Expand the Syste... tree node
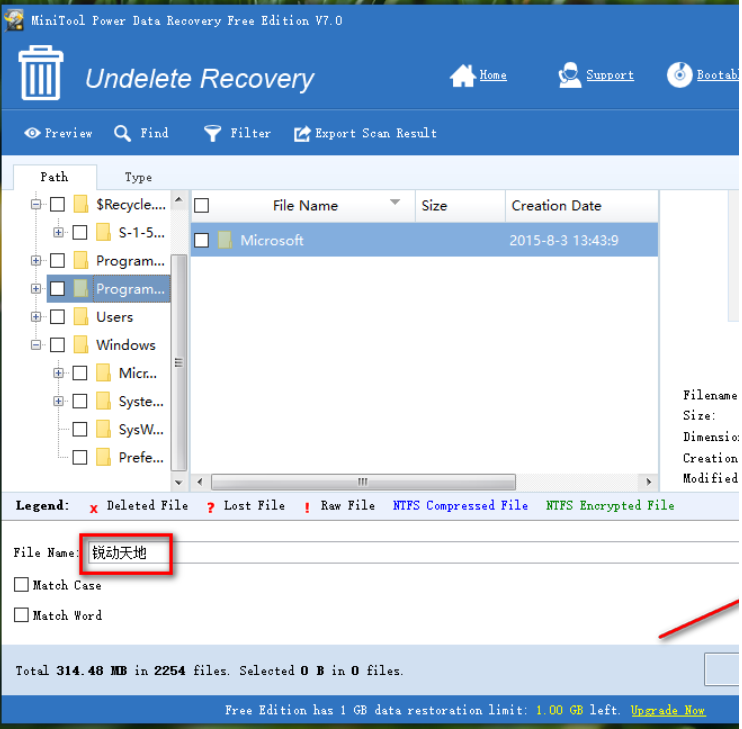 [x=58, y=401]
